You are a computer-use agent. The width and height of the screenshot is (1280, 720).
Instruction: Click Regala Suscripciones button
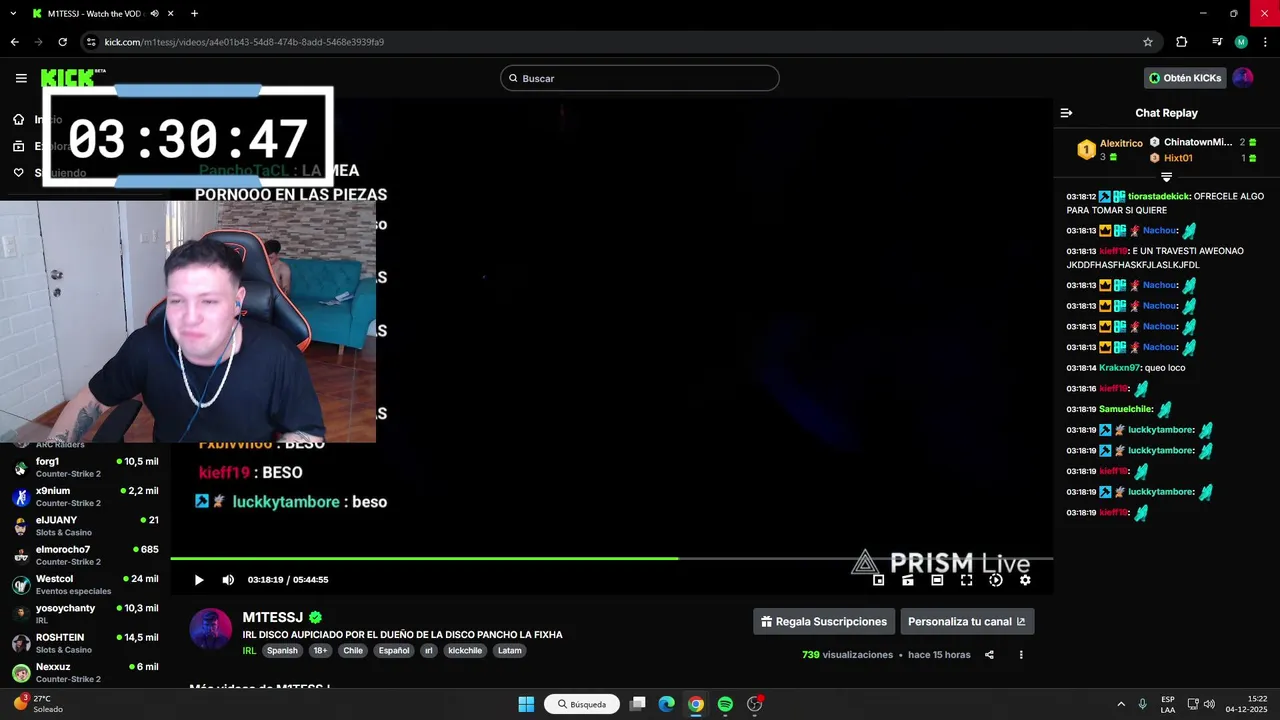tap(823, 621)
